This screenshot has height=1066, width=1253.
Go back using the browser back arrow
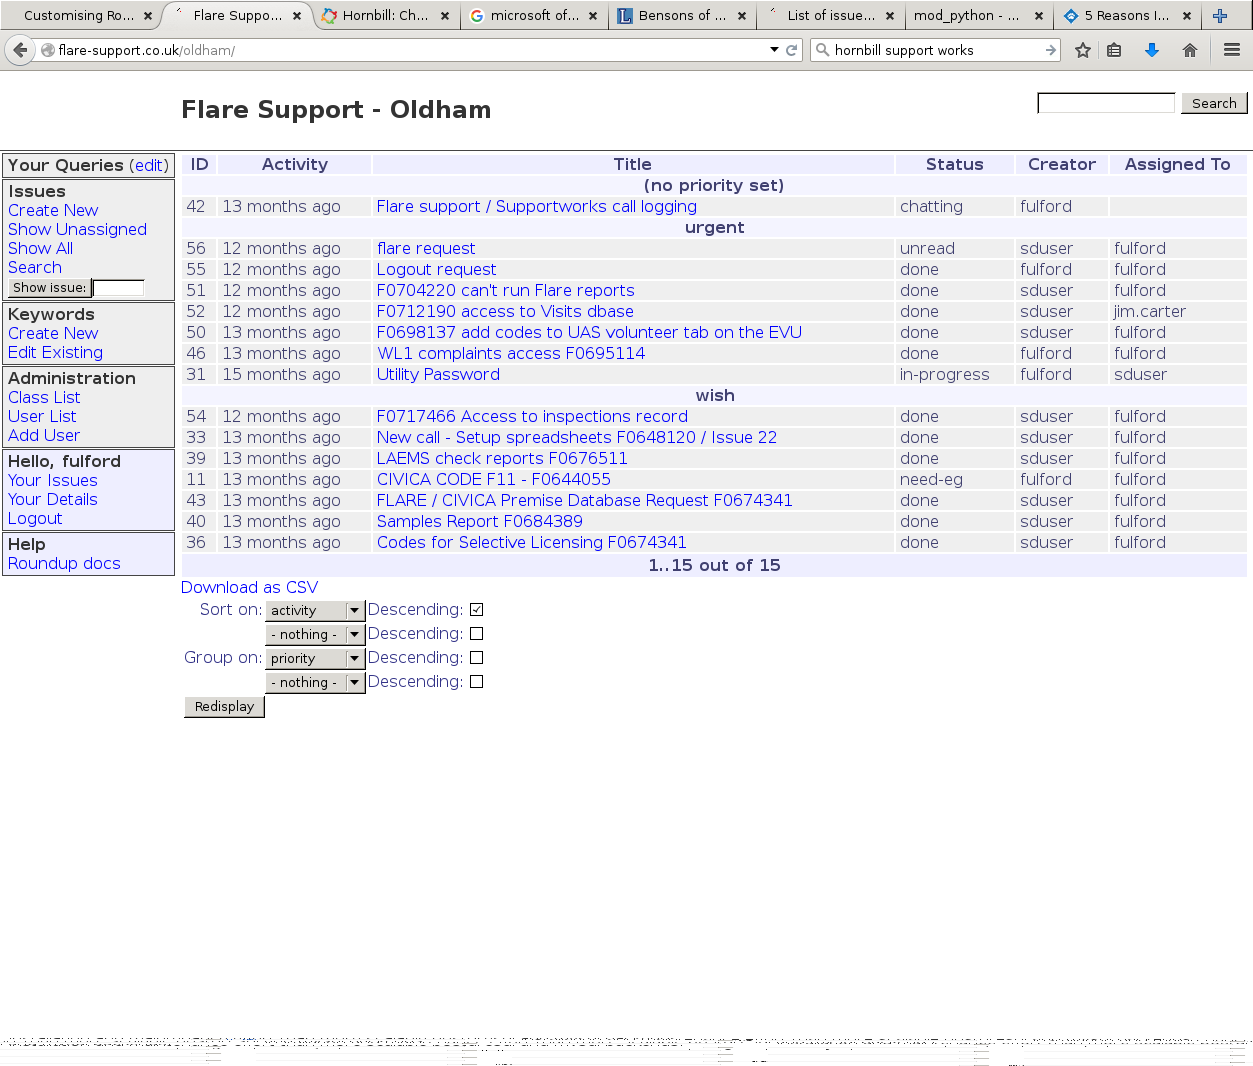tap(20, 50)
